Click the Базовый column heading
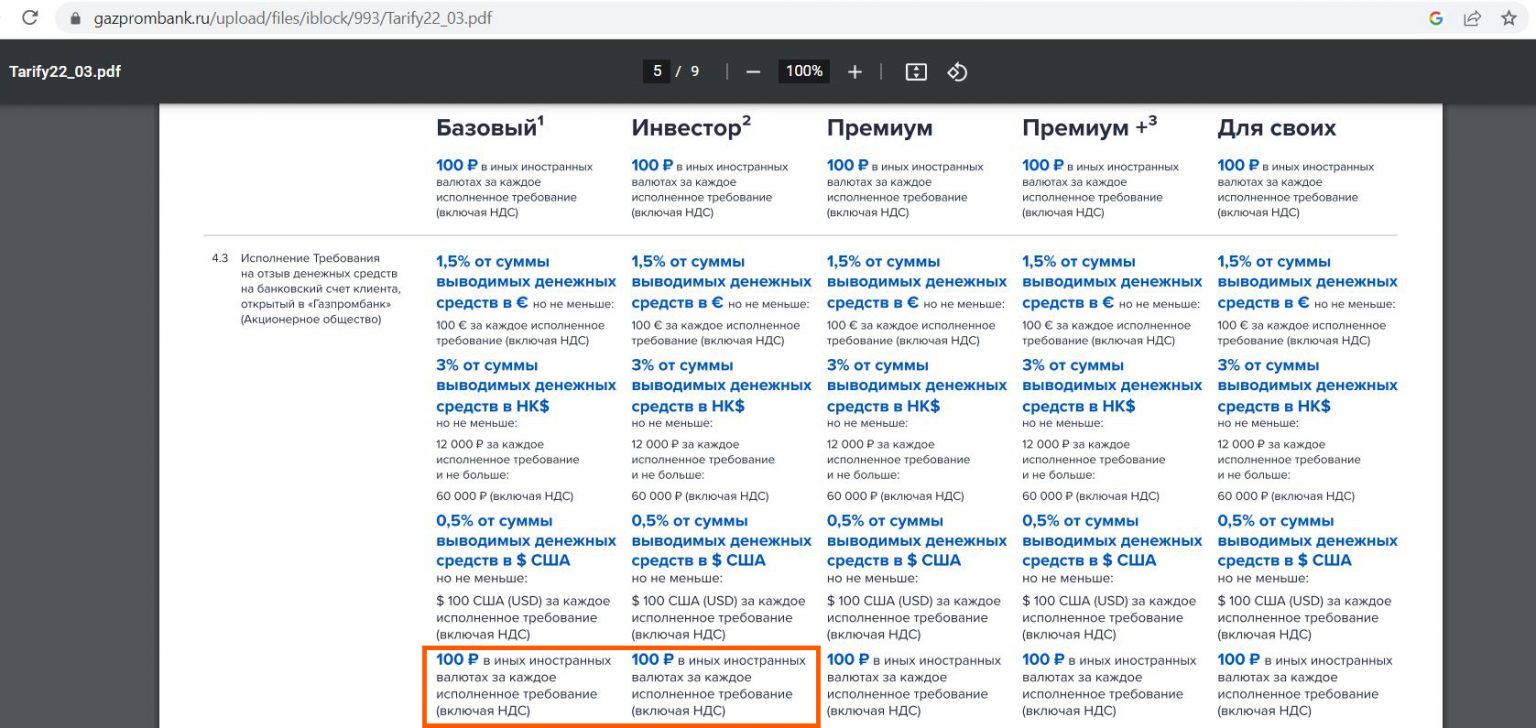The width and height of the screenshot is (1536, 728). (490, 128)
